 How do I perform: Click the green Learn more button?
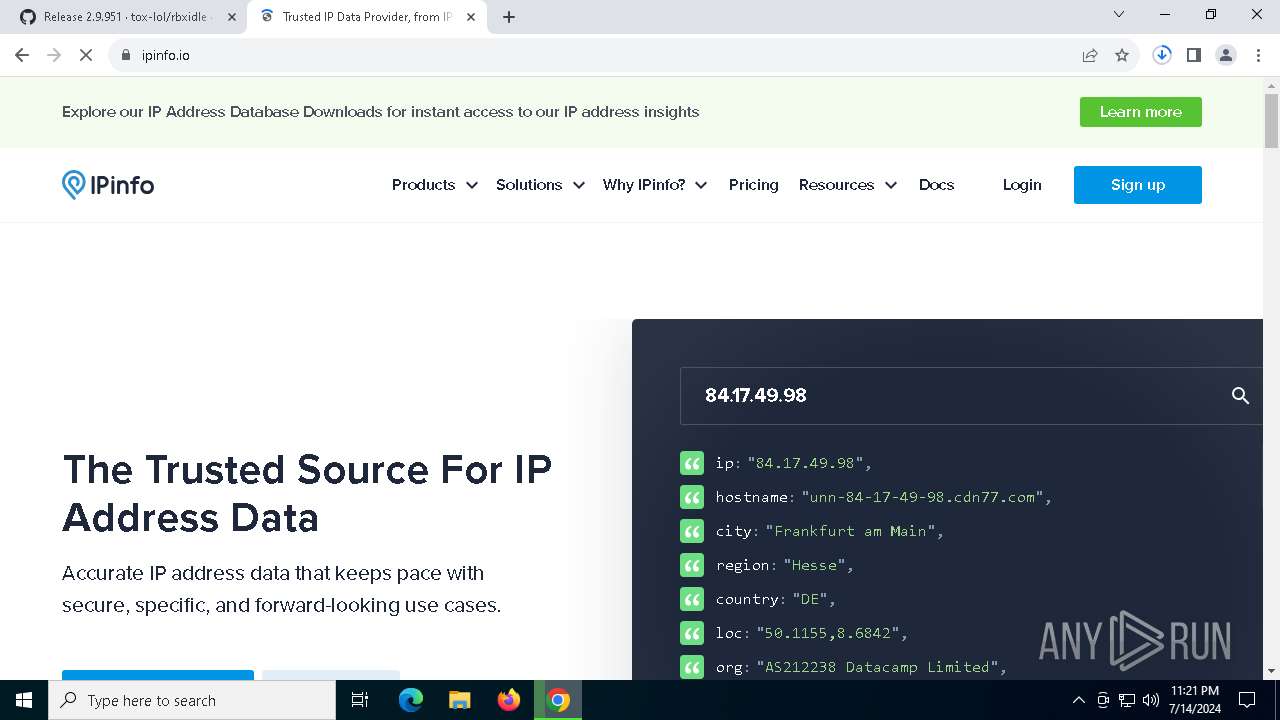1141,112
